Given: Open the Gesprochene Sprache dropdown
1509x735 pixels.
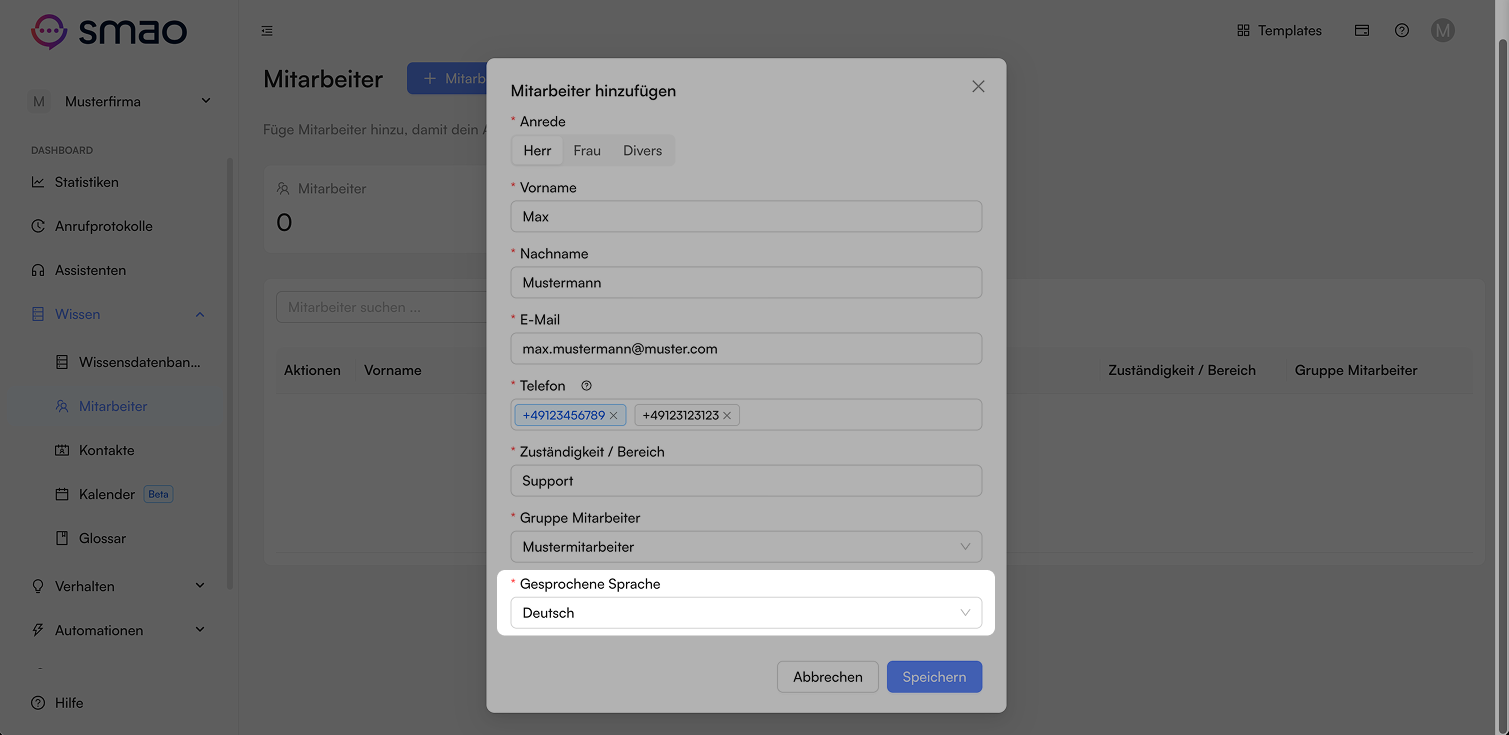Looking at the screenshot, I should pos(746,613).
